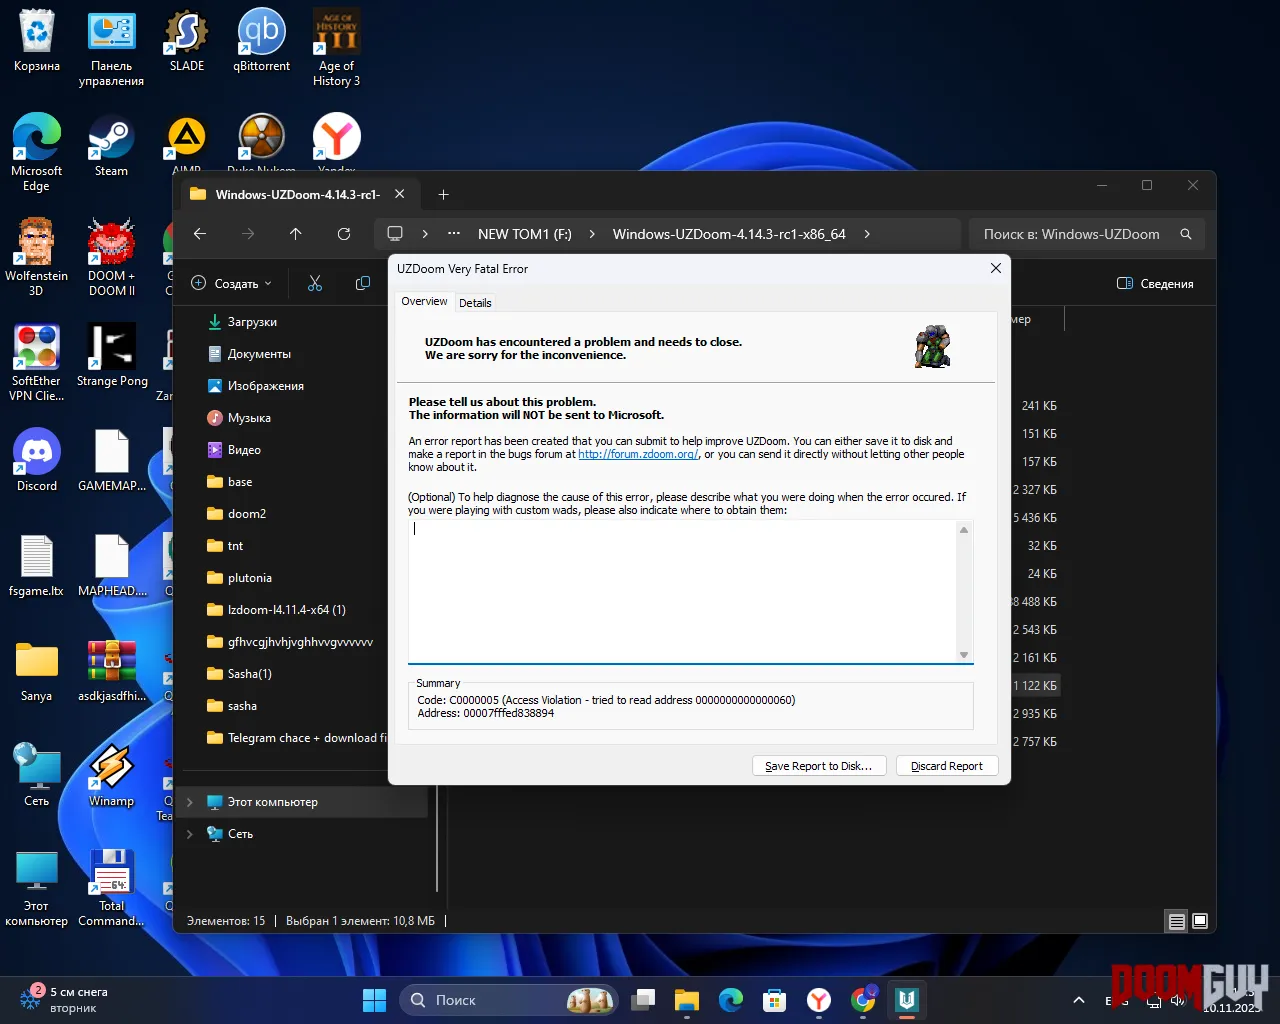Open the Steam desktop shortcut
Viewport: 1280px width, 1024px height.
click(111, 145)
